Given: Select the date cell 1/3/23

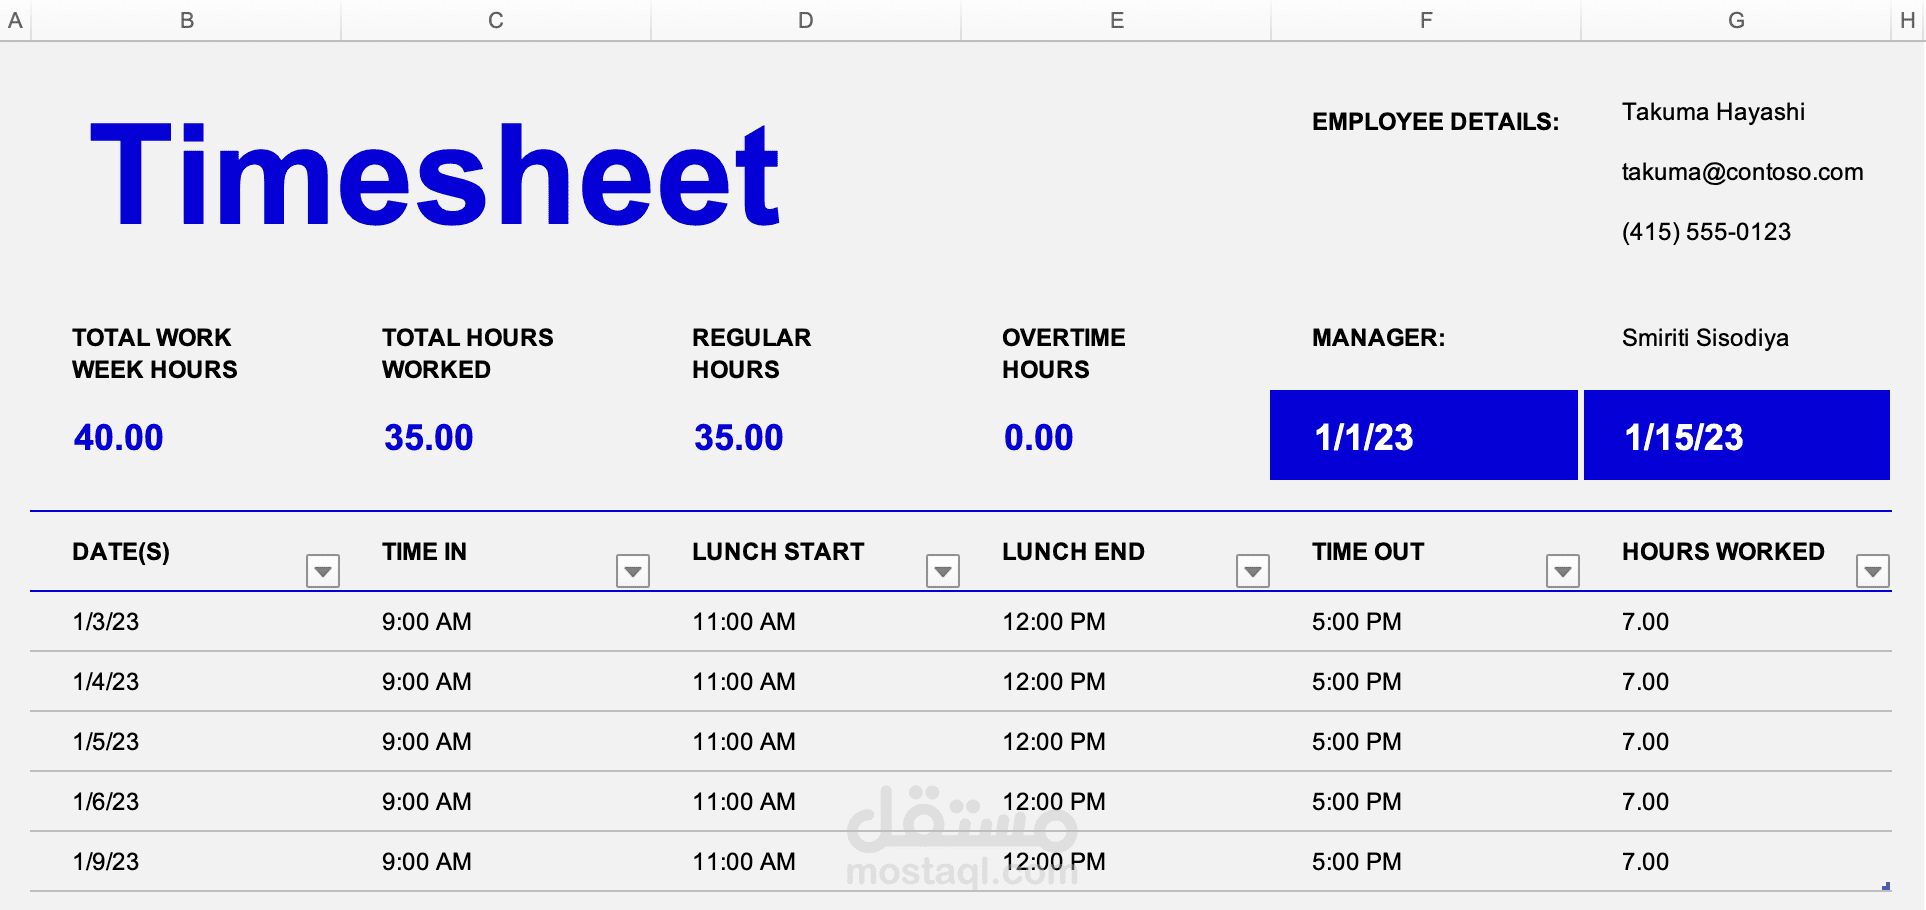Looking at the screenshot, I should [x=105, y=622].
